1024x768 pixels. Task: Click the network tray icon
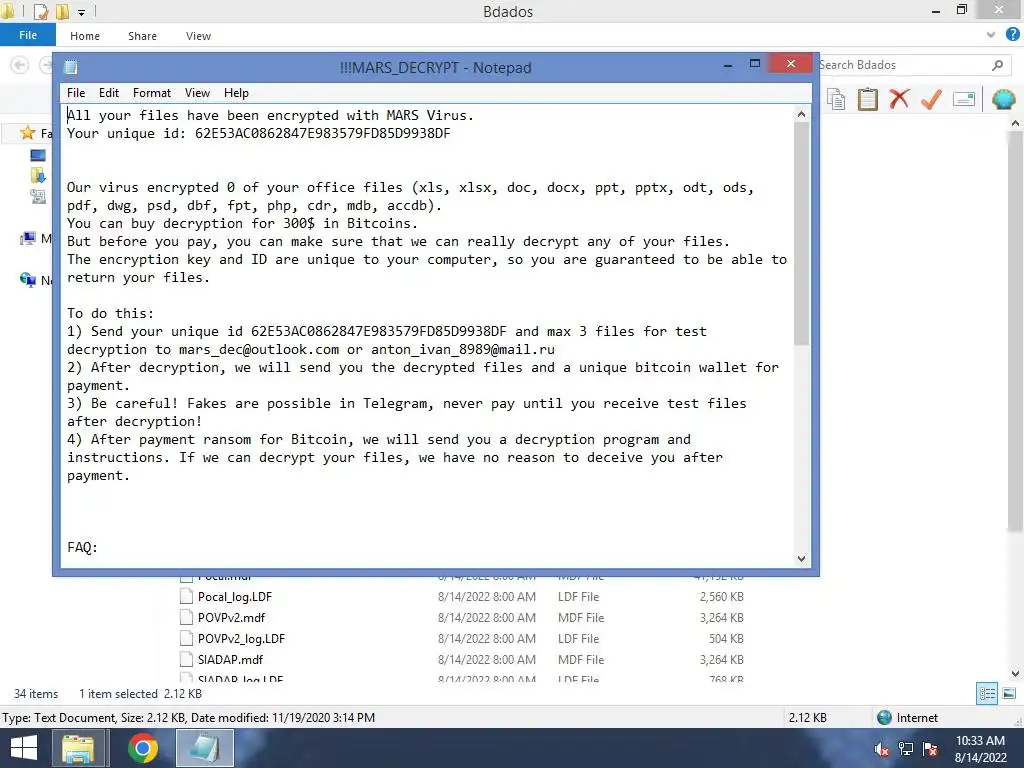pyautogui.click(x=905, y=749)
